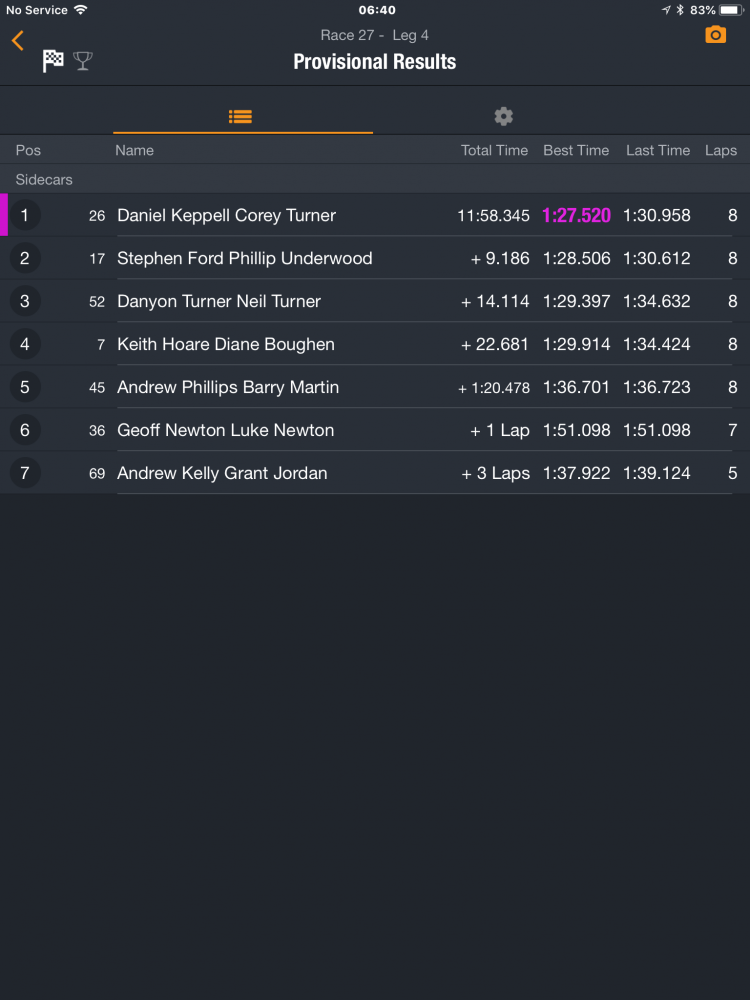Tap the orange camera screenshot icon
Screen dimensions: 750x1000
715,35
